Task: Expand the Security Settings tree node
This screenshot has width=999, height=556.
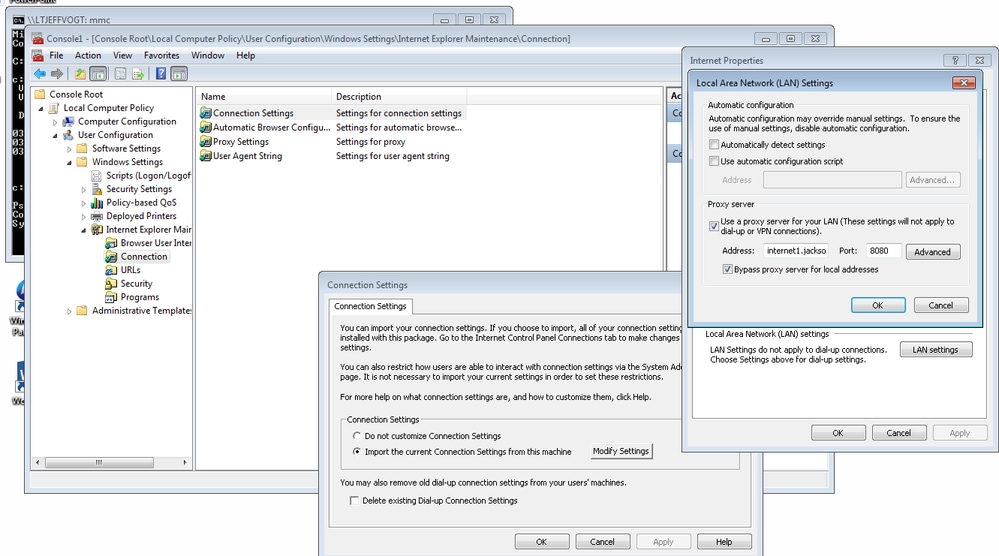Action: (x=83, y=190)
